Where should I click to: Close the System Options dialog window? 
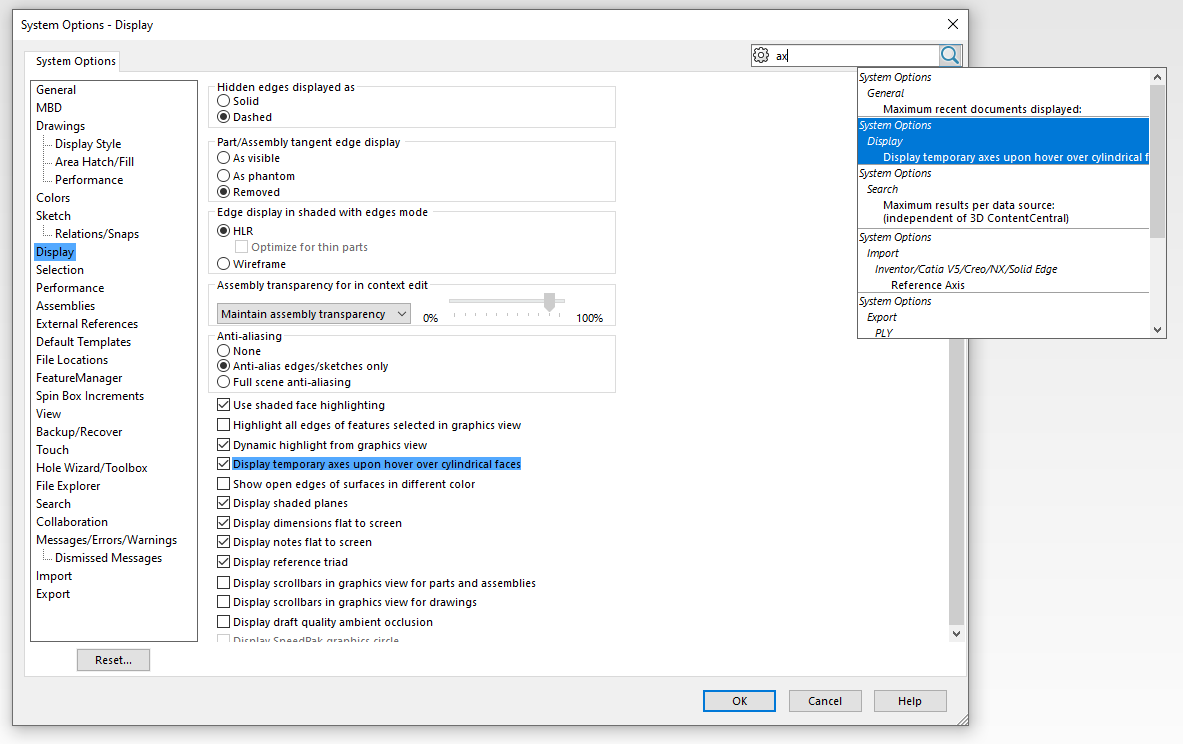pos(952,24)
